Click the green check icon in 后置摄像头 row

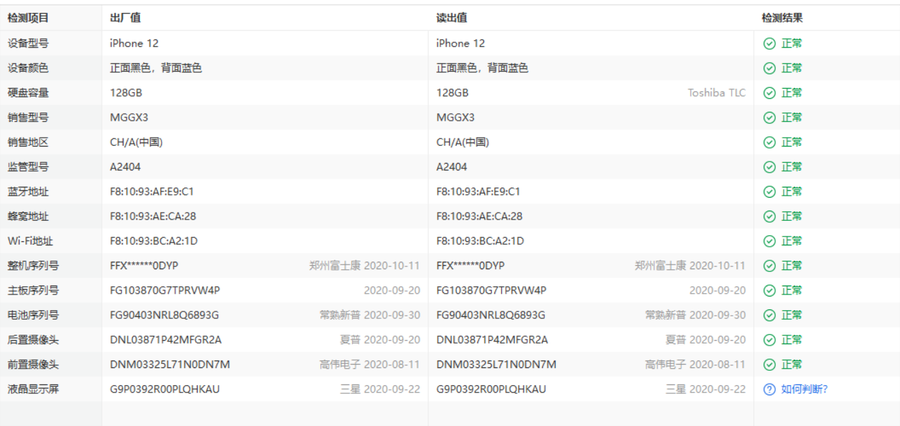point(769,339)
